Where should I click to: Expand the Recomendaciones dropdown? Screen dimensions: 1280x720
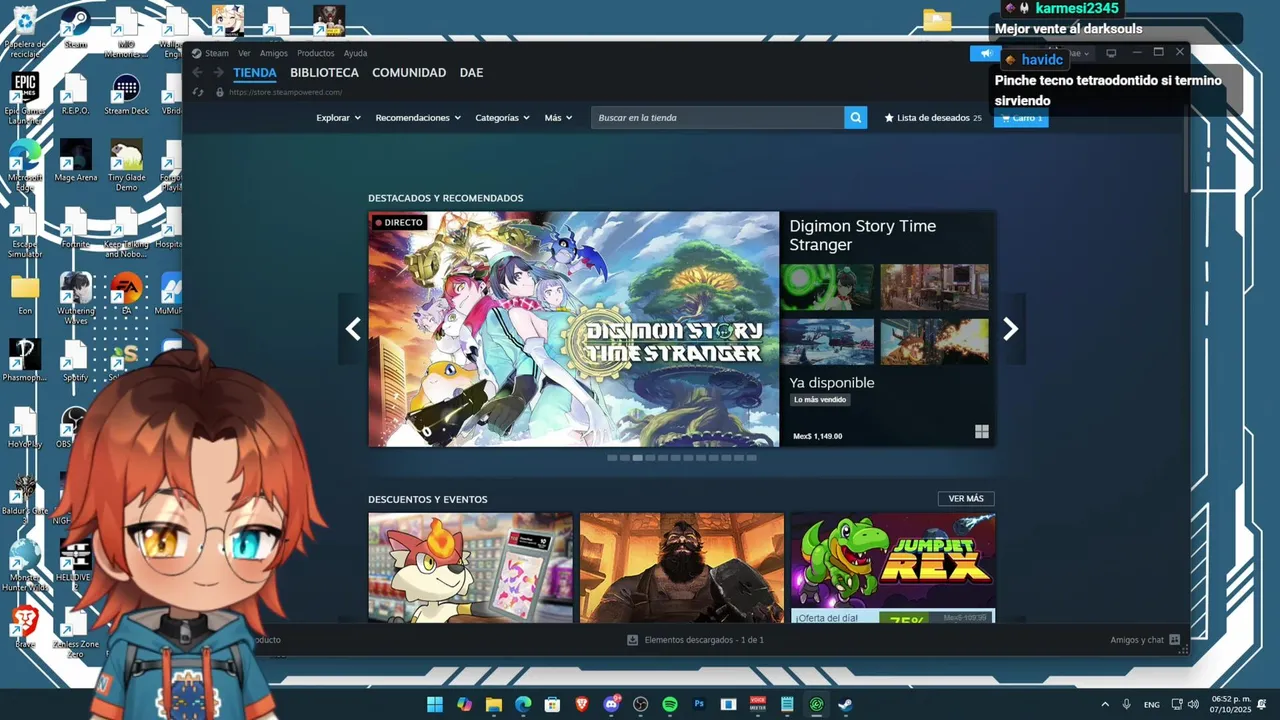tap(418, 118)
